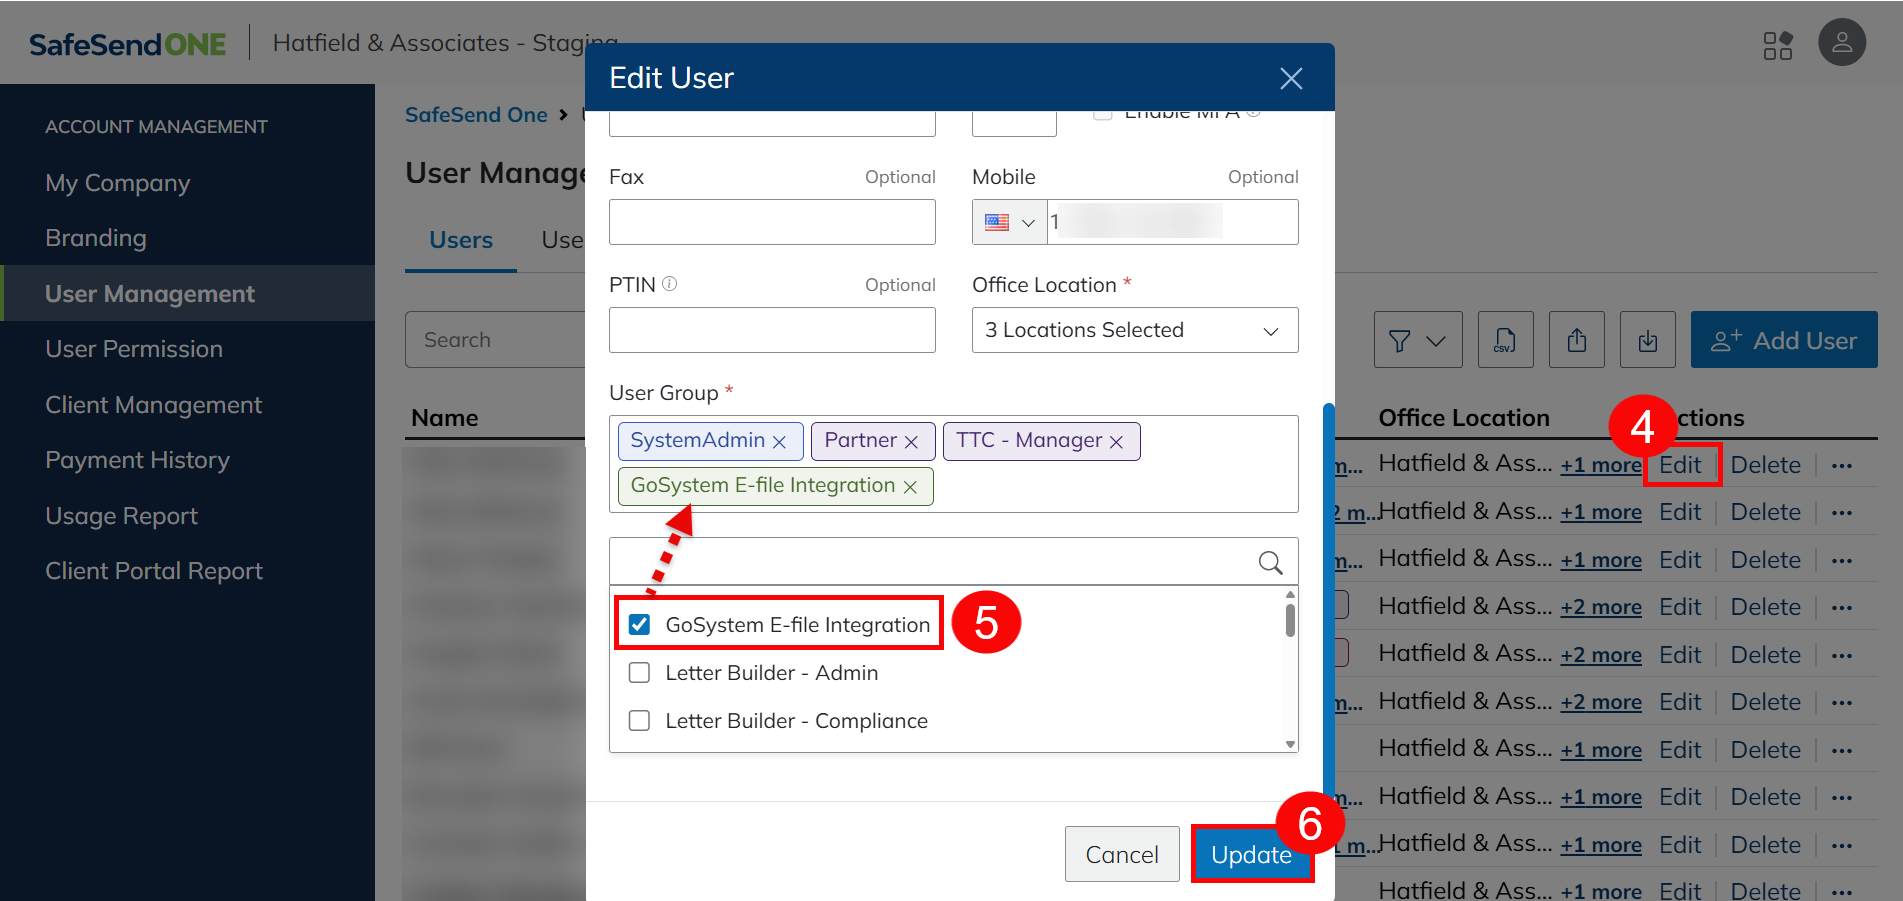Check Letter Builder - Compliance option

(640, 721)
